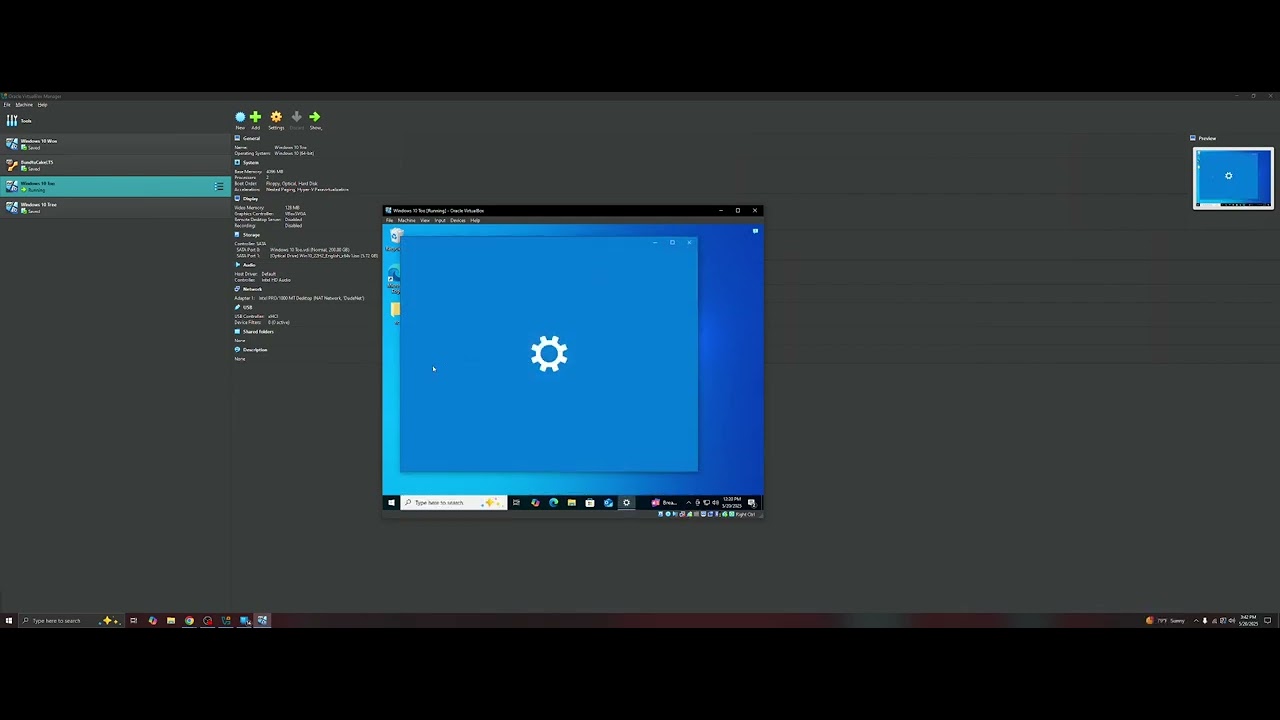Show hidden icons in host system tray
This screenshot has height=720, width=1280.
click(1196, 621)
